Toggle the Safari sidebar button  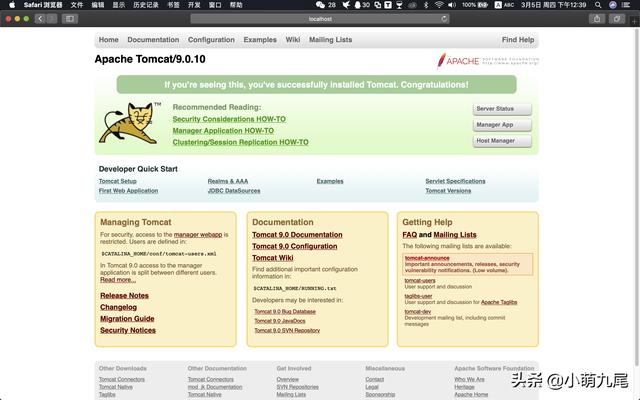70,19
